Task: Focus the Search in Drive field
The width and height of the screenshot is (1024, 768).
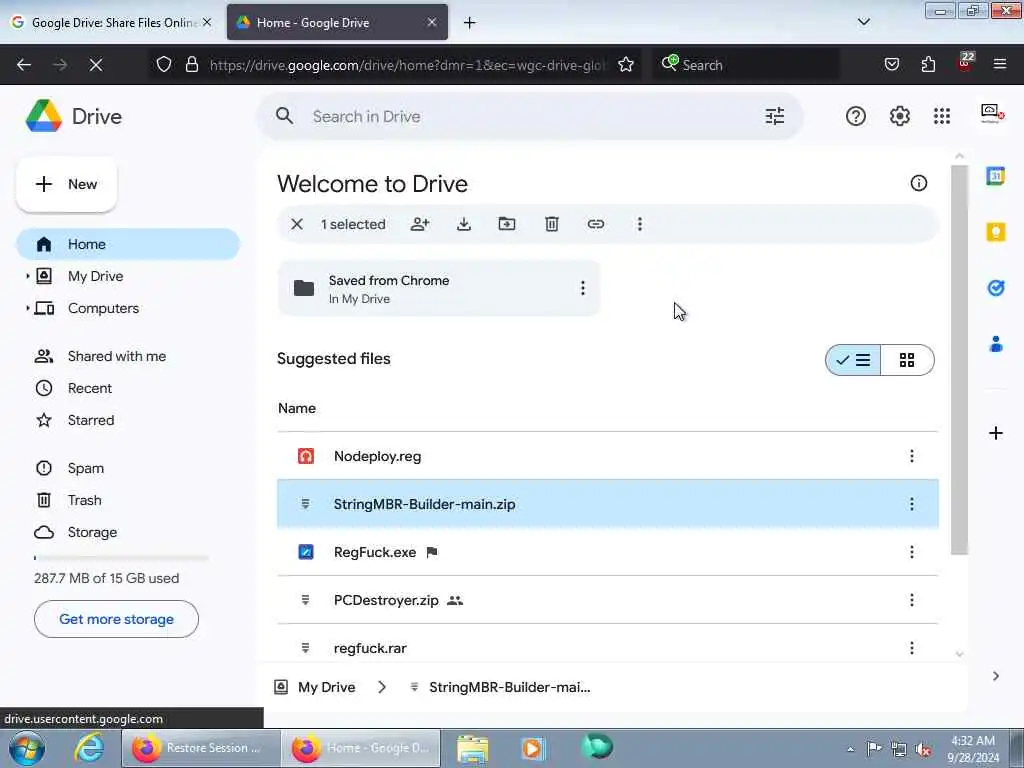Action: 529,116
